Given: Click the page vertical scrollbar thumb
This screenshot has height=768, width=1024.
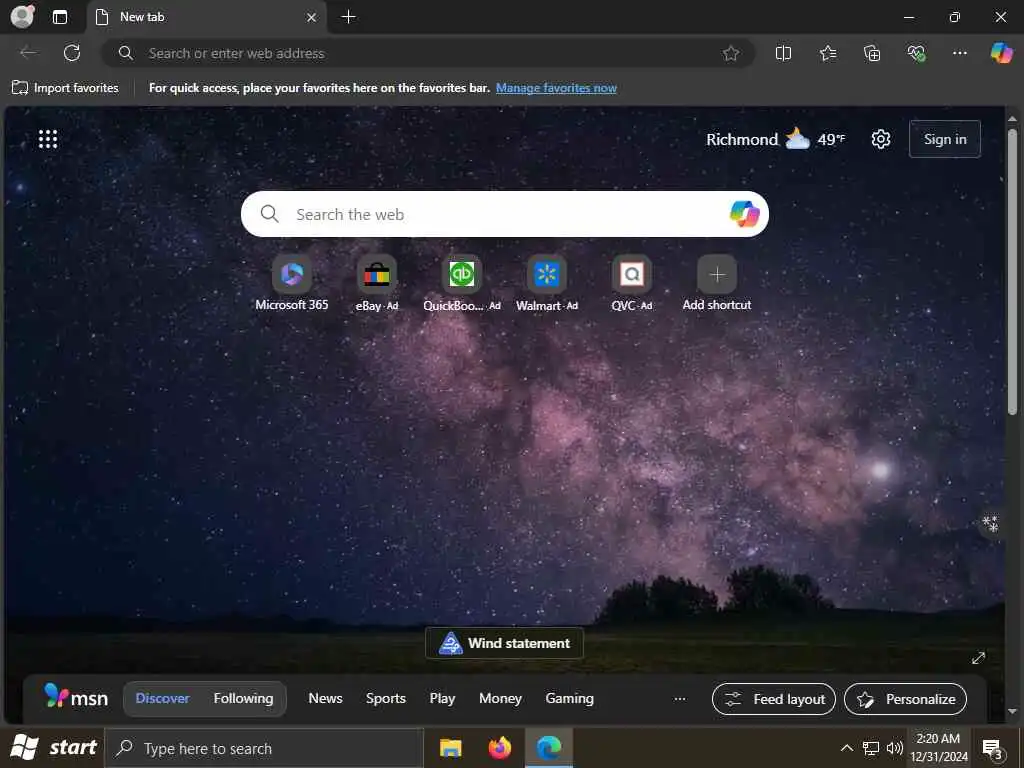Looking at the screenshot, I should 1012,271.
